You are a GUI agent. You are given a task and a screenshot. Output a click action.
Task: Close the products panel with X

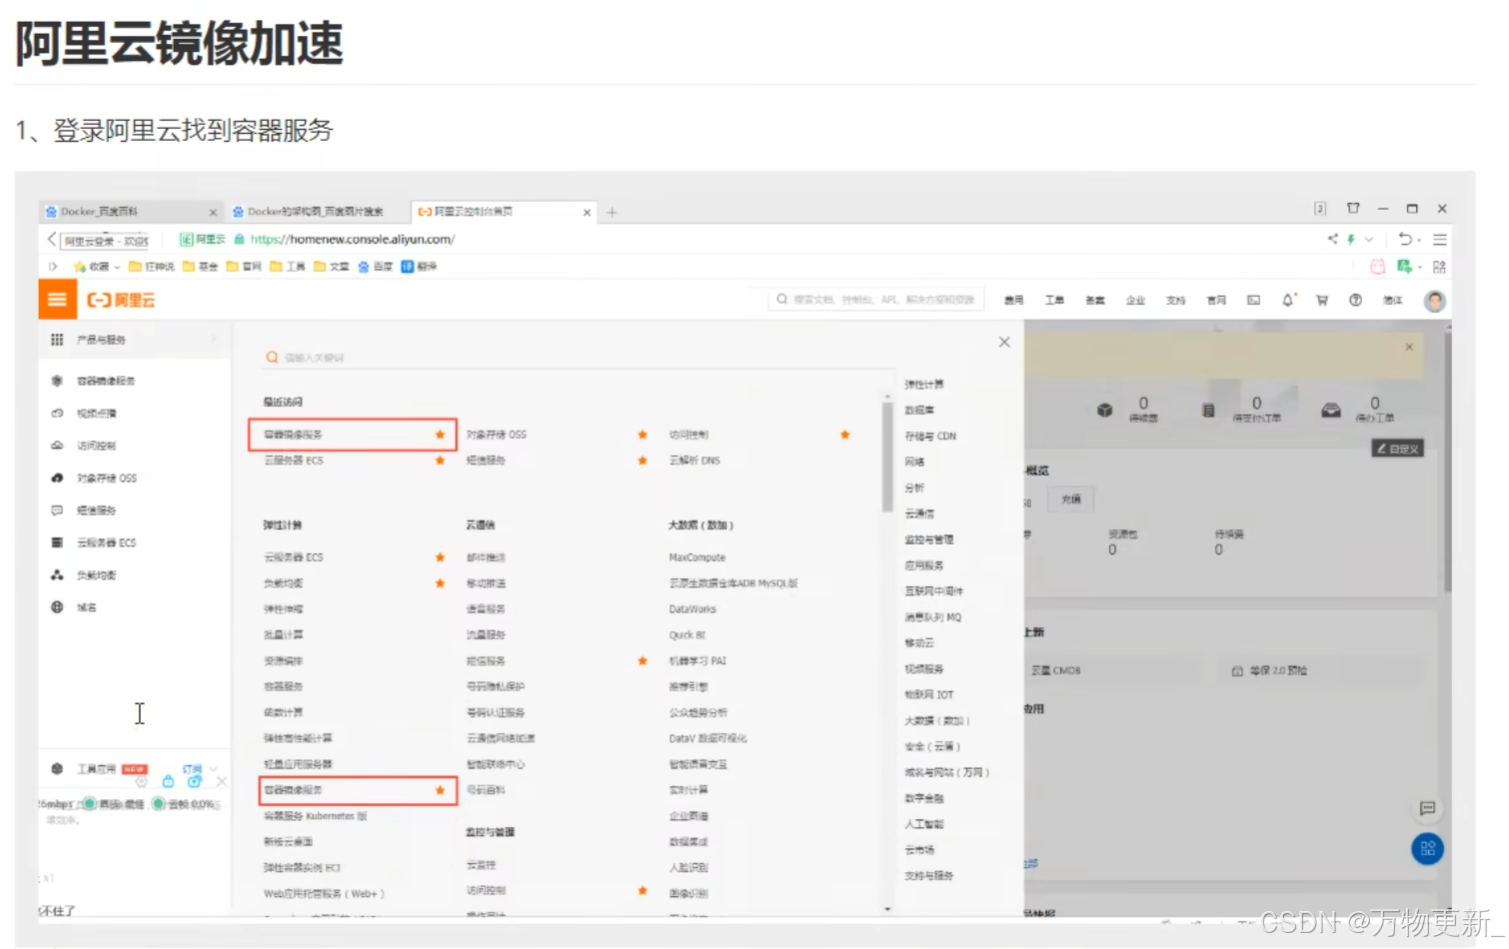[x=1004, y=342]
